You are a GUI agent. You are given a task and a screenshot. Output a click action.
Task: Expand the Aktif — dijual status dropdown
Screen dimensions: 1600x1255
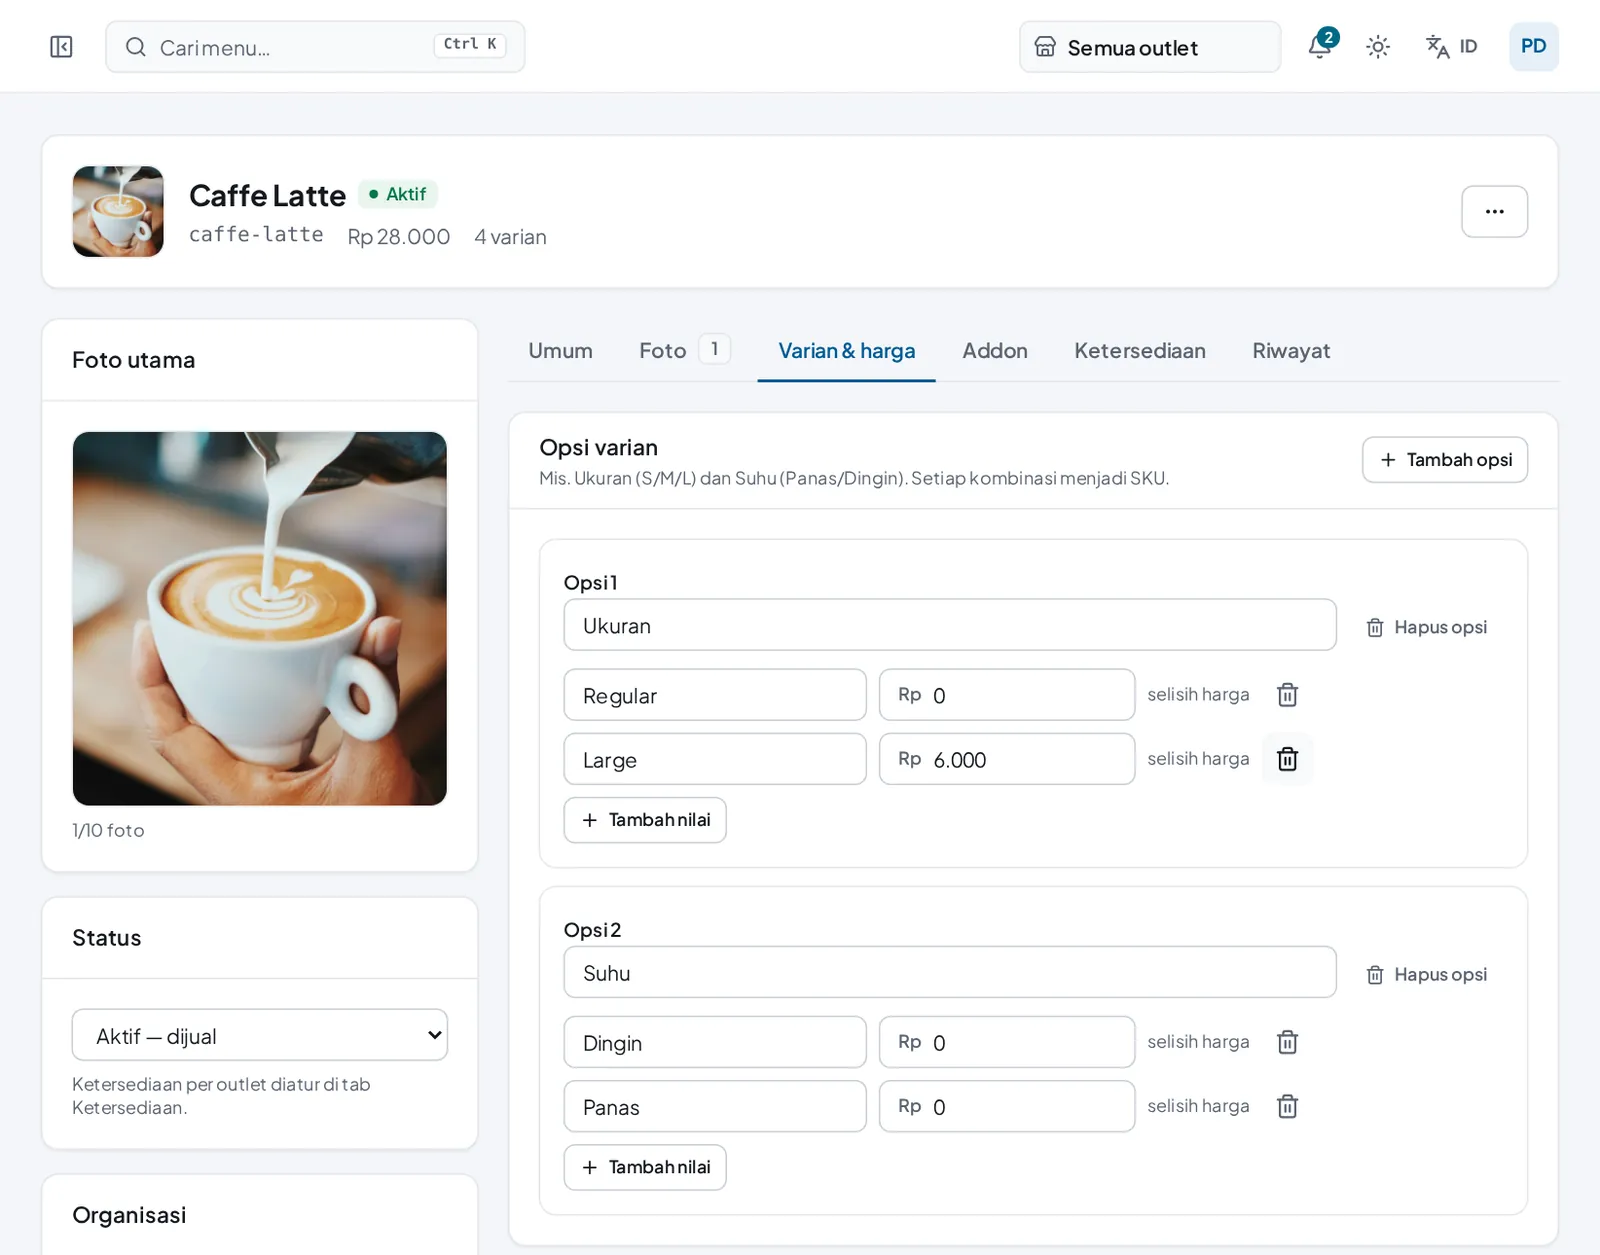pyautogui.click(x=260, y=1035)
